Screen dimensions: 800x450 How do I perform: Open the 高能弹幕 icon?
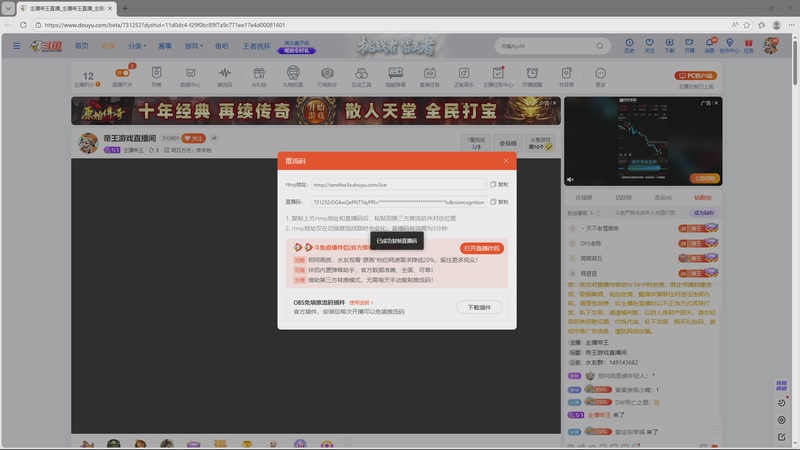point(395,77)
